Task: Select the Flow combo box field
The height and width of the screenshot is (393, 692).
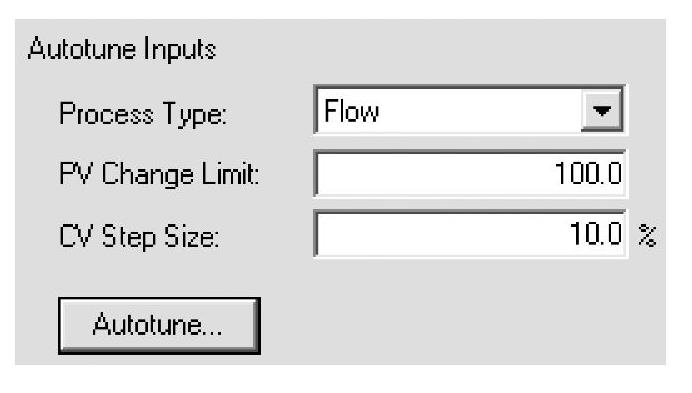Action: [470, 110]
